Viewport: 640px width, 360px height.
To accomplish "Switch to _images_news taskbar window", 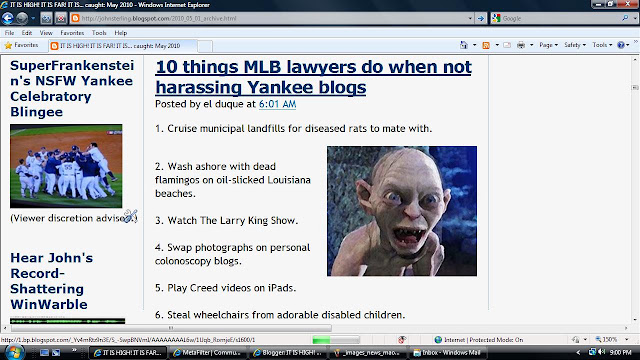I will (368, 353).
